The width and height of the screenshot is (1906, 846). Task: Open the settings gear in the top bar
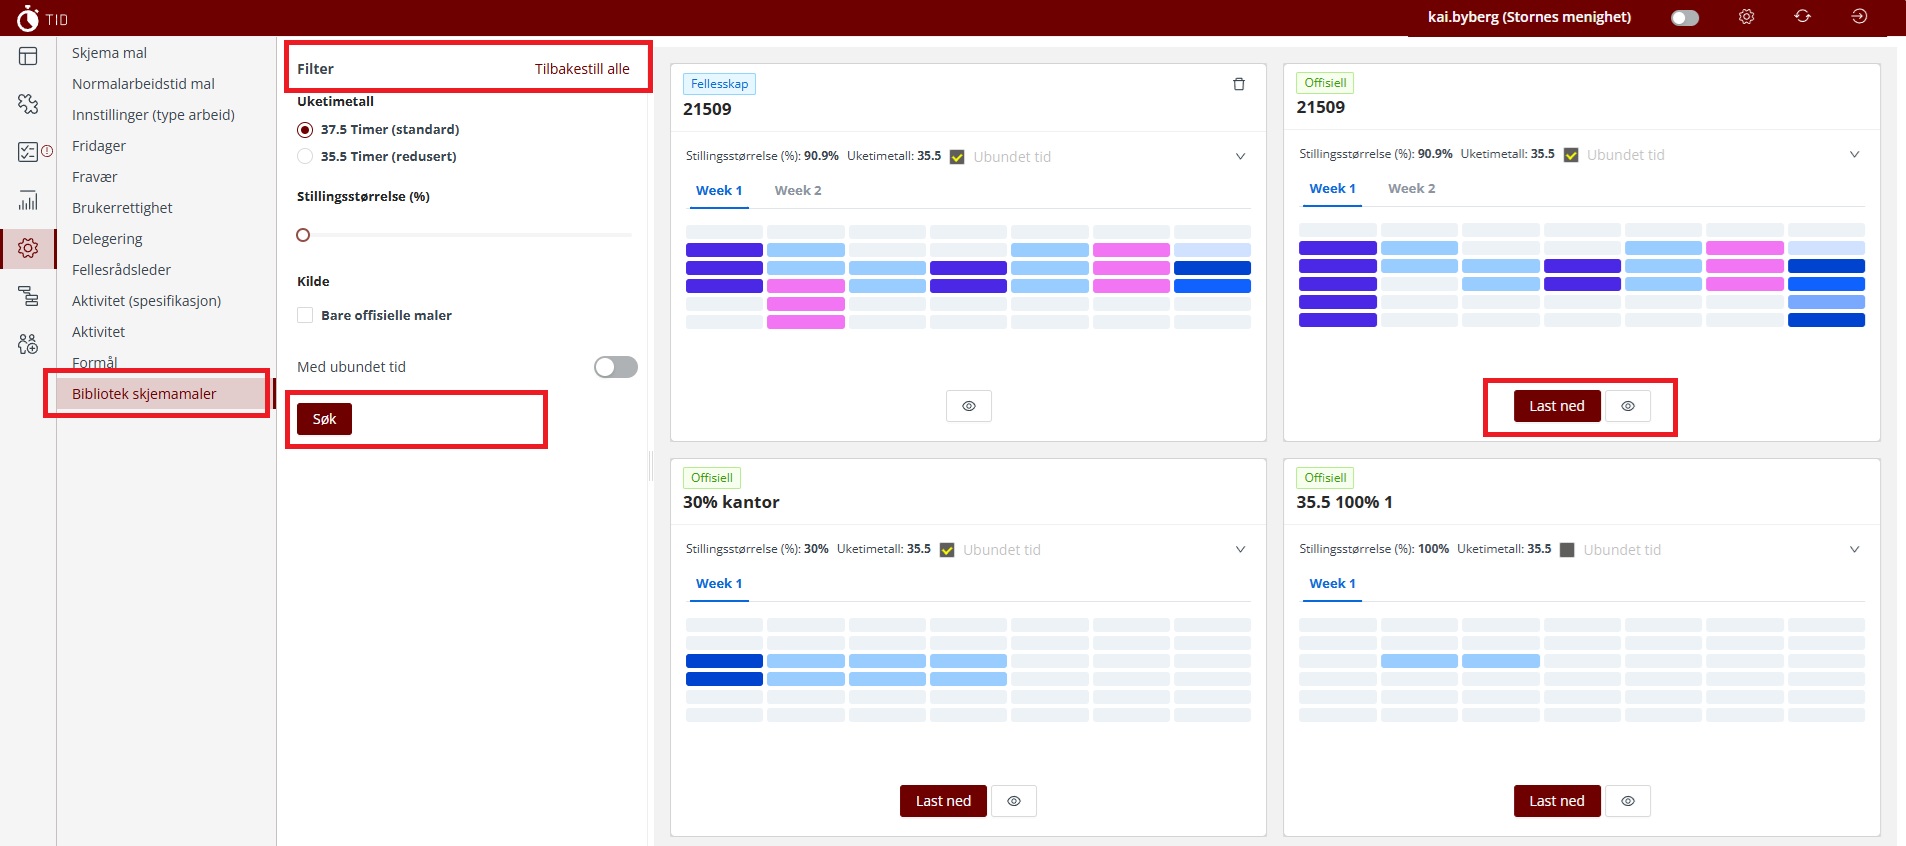coord(1746,17)
